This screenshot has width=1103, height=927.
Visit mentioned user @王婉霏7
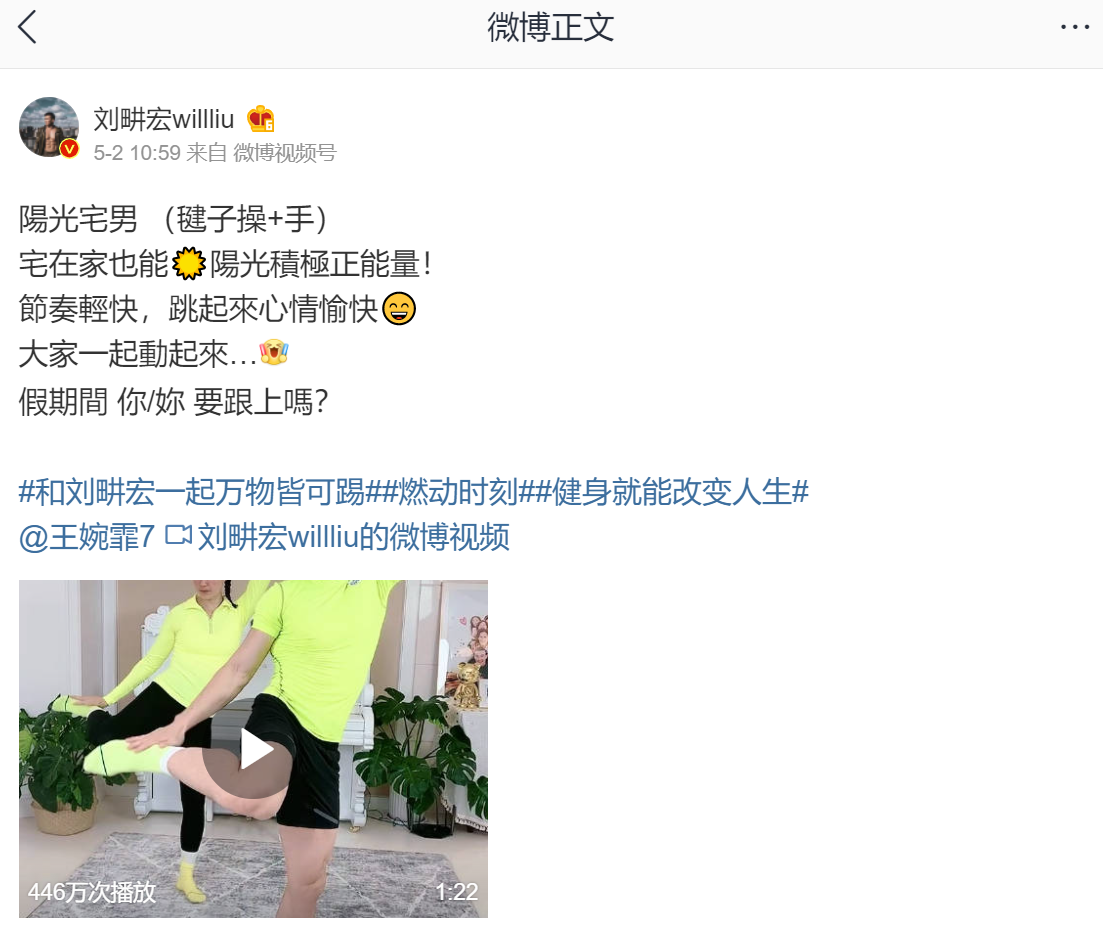click(87, 537)
